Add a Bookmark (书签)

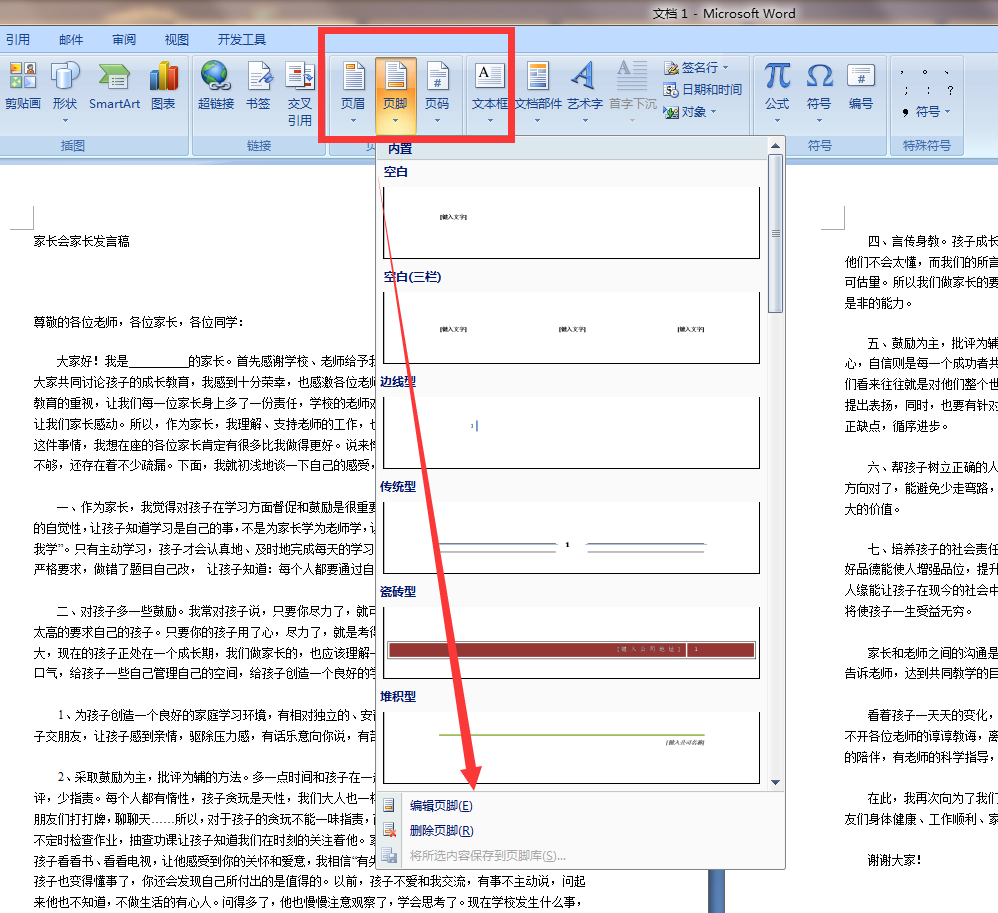click(x=258, y=88)
